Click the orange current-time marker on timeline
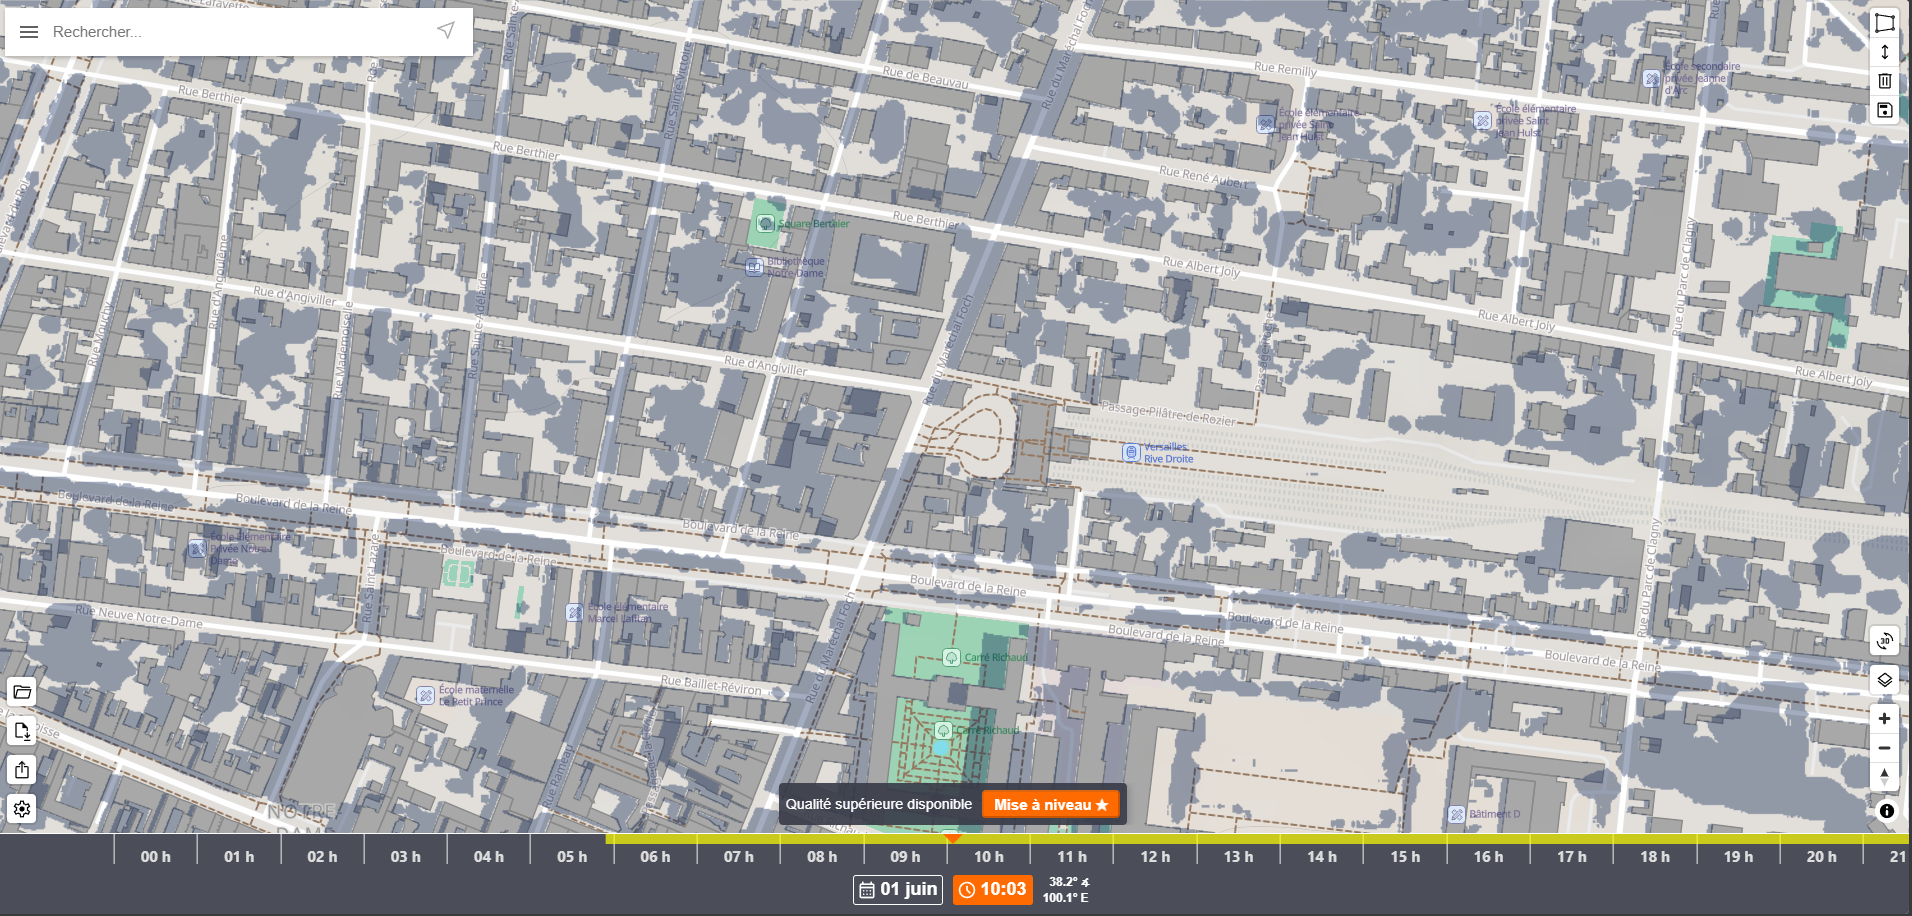The width and height of the screenshot is (1912, 916). tap(953, 838)
